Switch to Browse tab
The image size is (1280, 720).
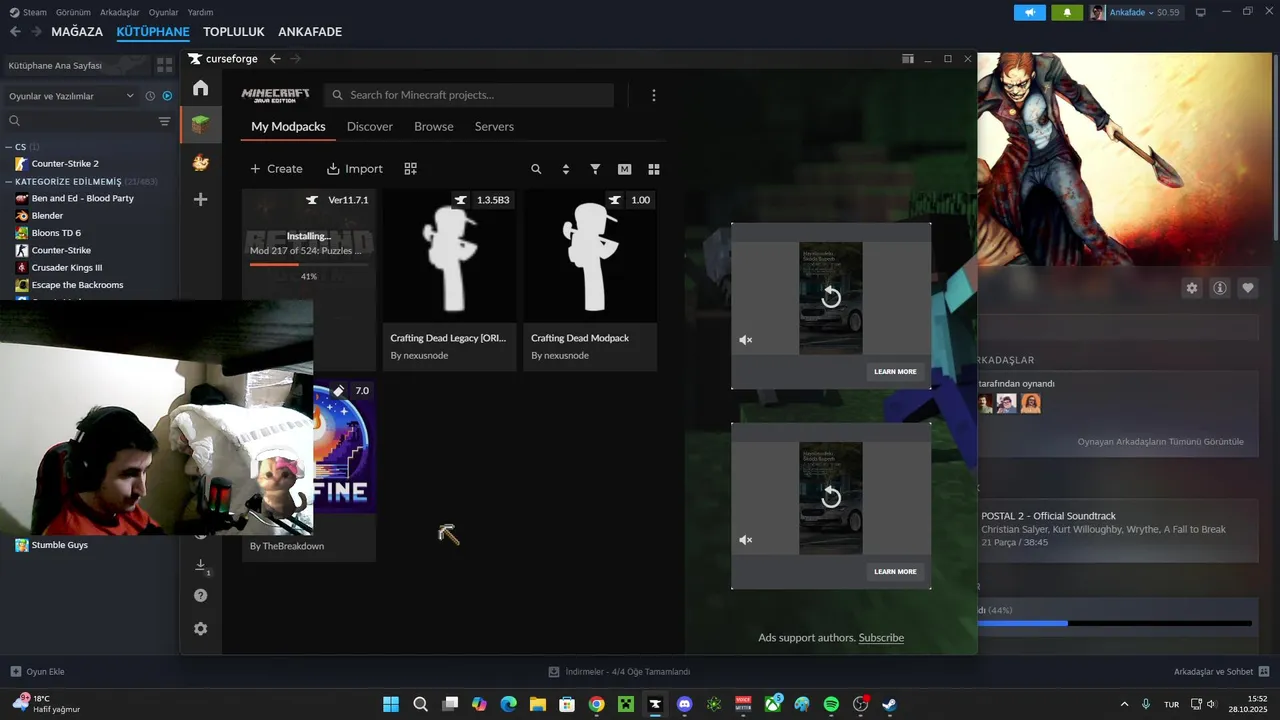click(x=434, y=127)
